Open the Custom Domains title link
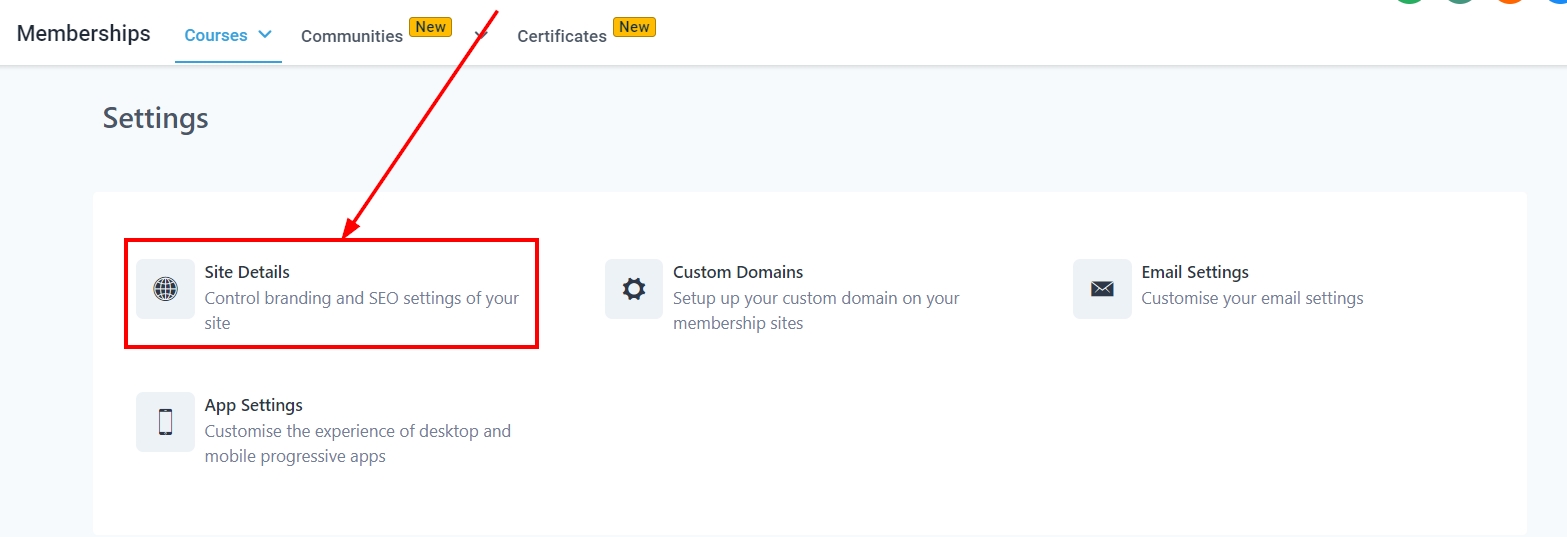 (738, 272)
